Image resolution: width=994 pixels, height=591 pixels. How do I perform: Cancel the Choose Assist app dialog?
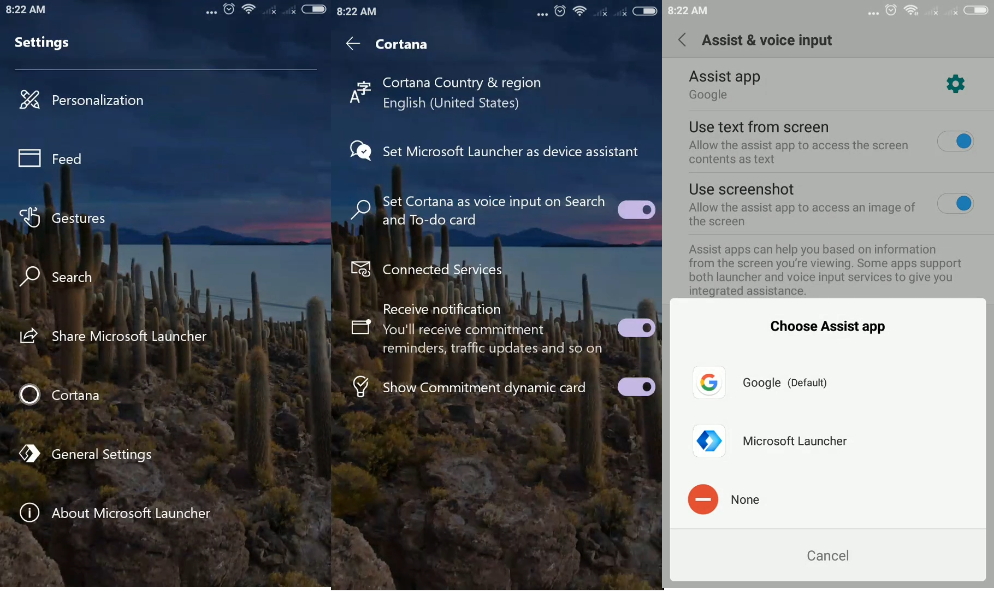tap(828, 555)
